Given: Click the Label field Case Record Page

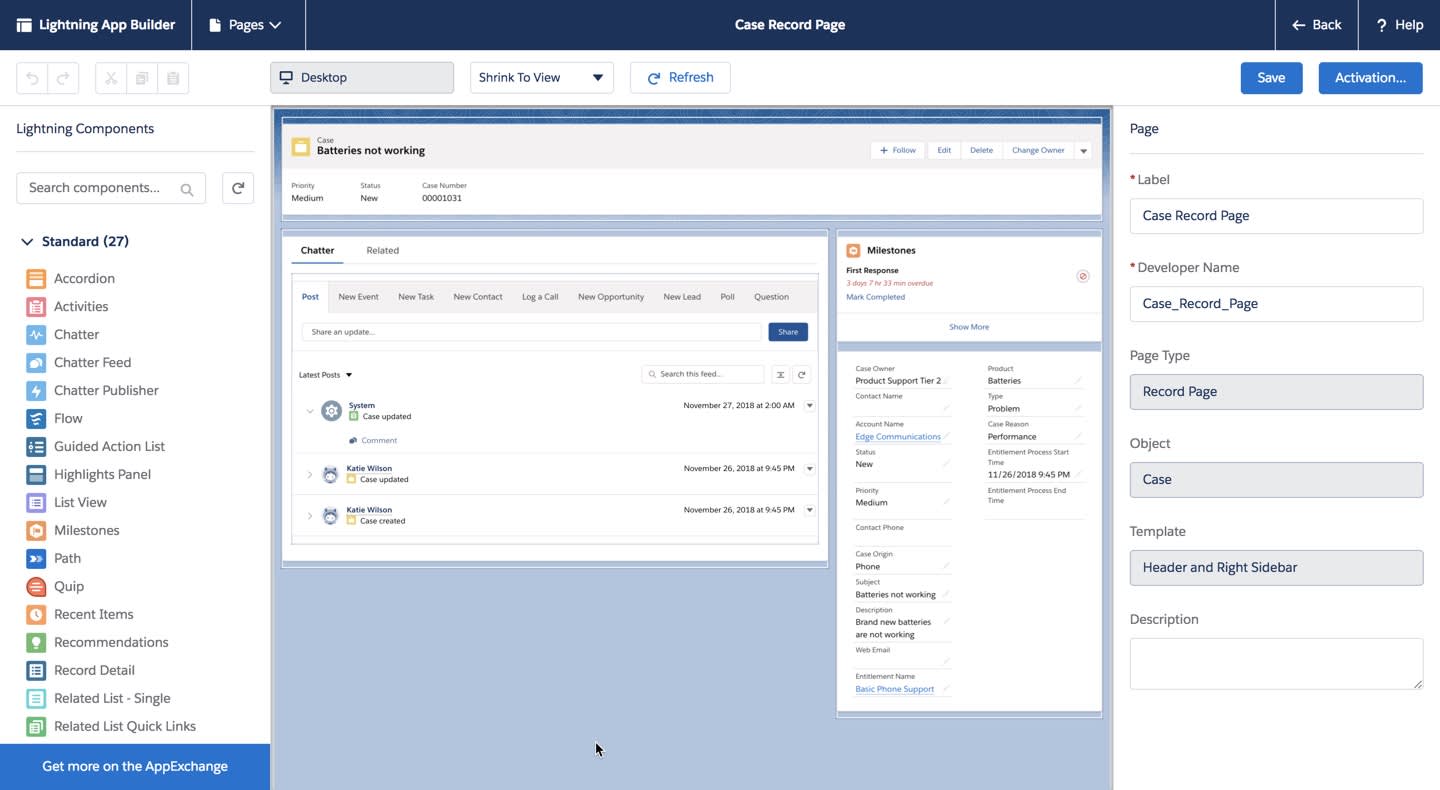Looking at the screenshot, I should 1276,216.
